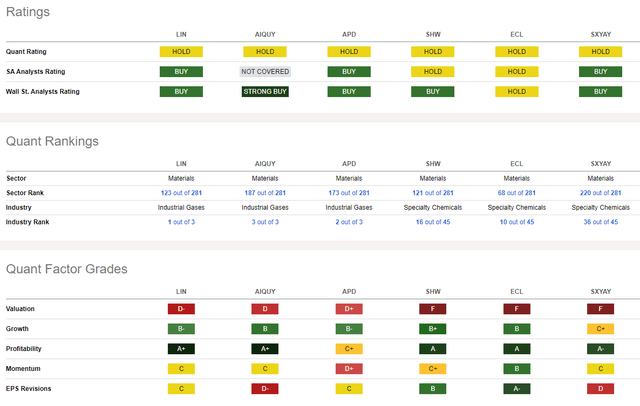Select AIQUY Valuation grade D
Screen dimensions: 640x406
pos(265,309)
